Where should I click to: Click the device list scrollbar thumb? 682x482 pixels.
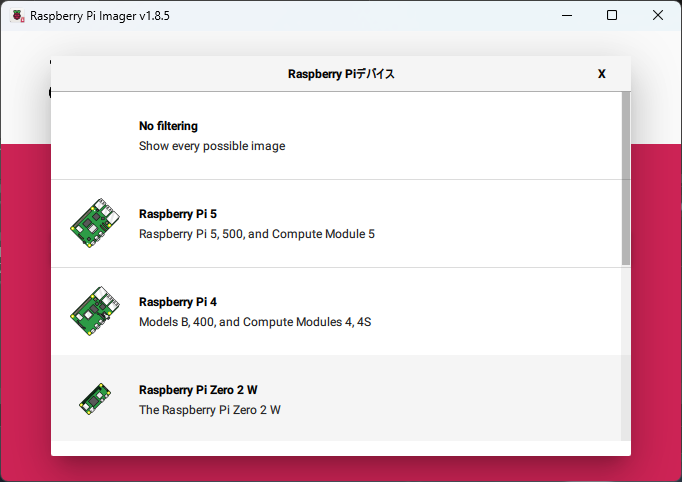626,178
